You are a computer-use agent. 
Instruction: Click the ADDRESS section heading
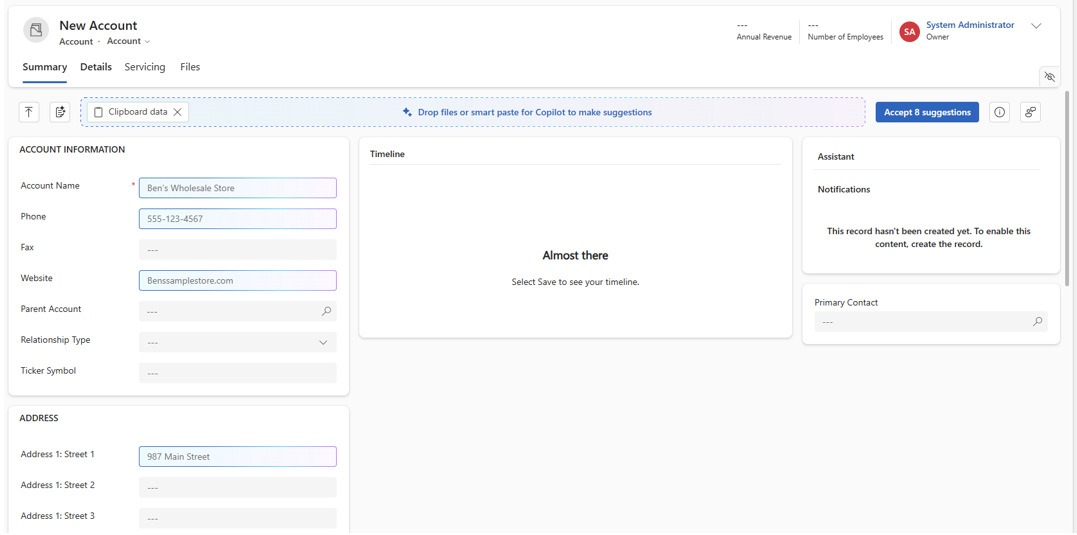click(39, 418)
